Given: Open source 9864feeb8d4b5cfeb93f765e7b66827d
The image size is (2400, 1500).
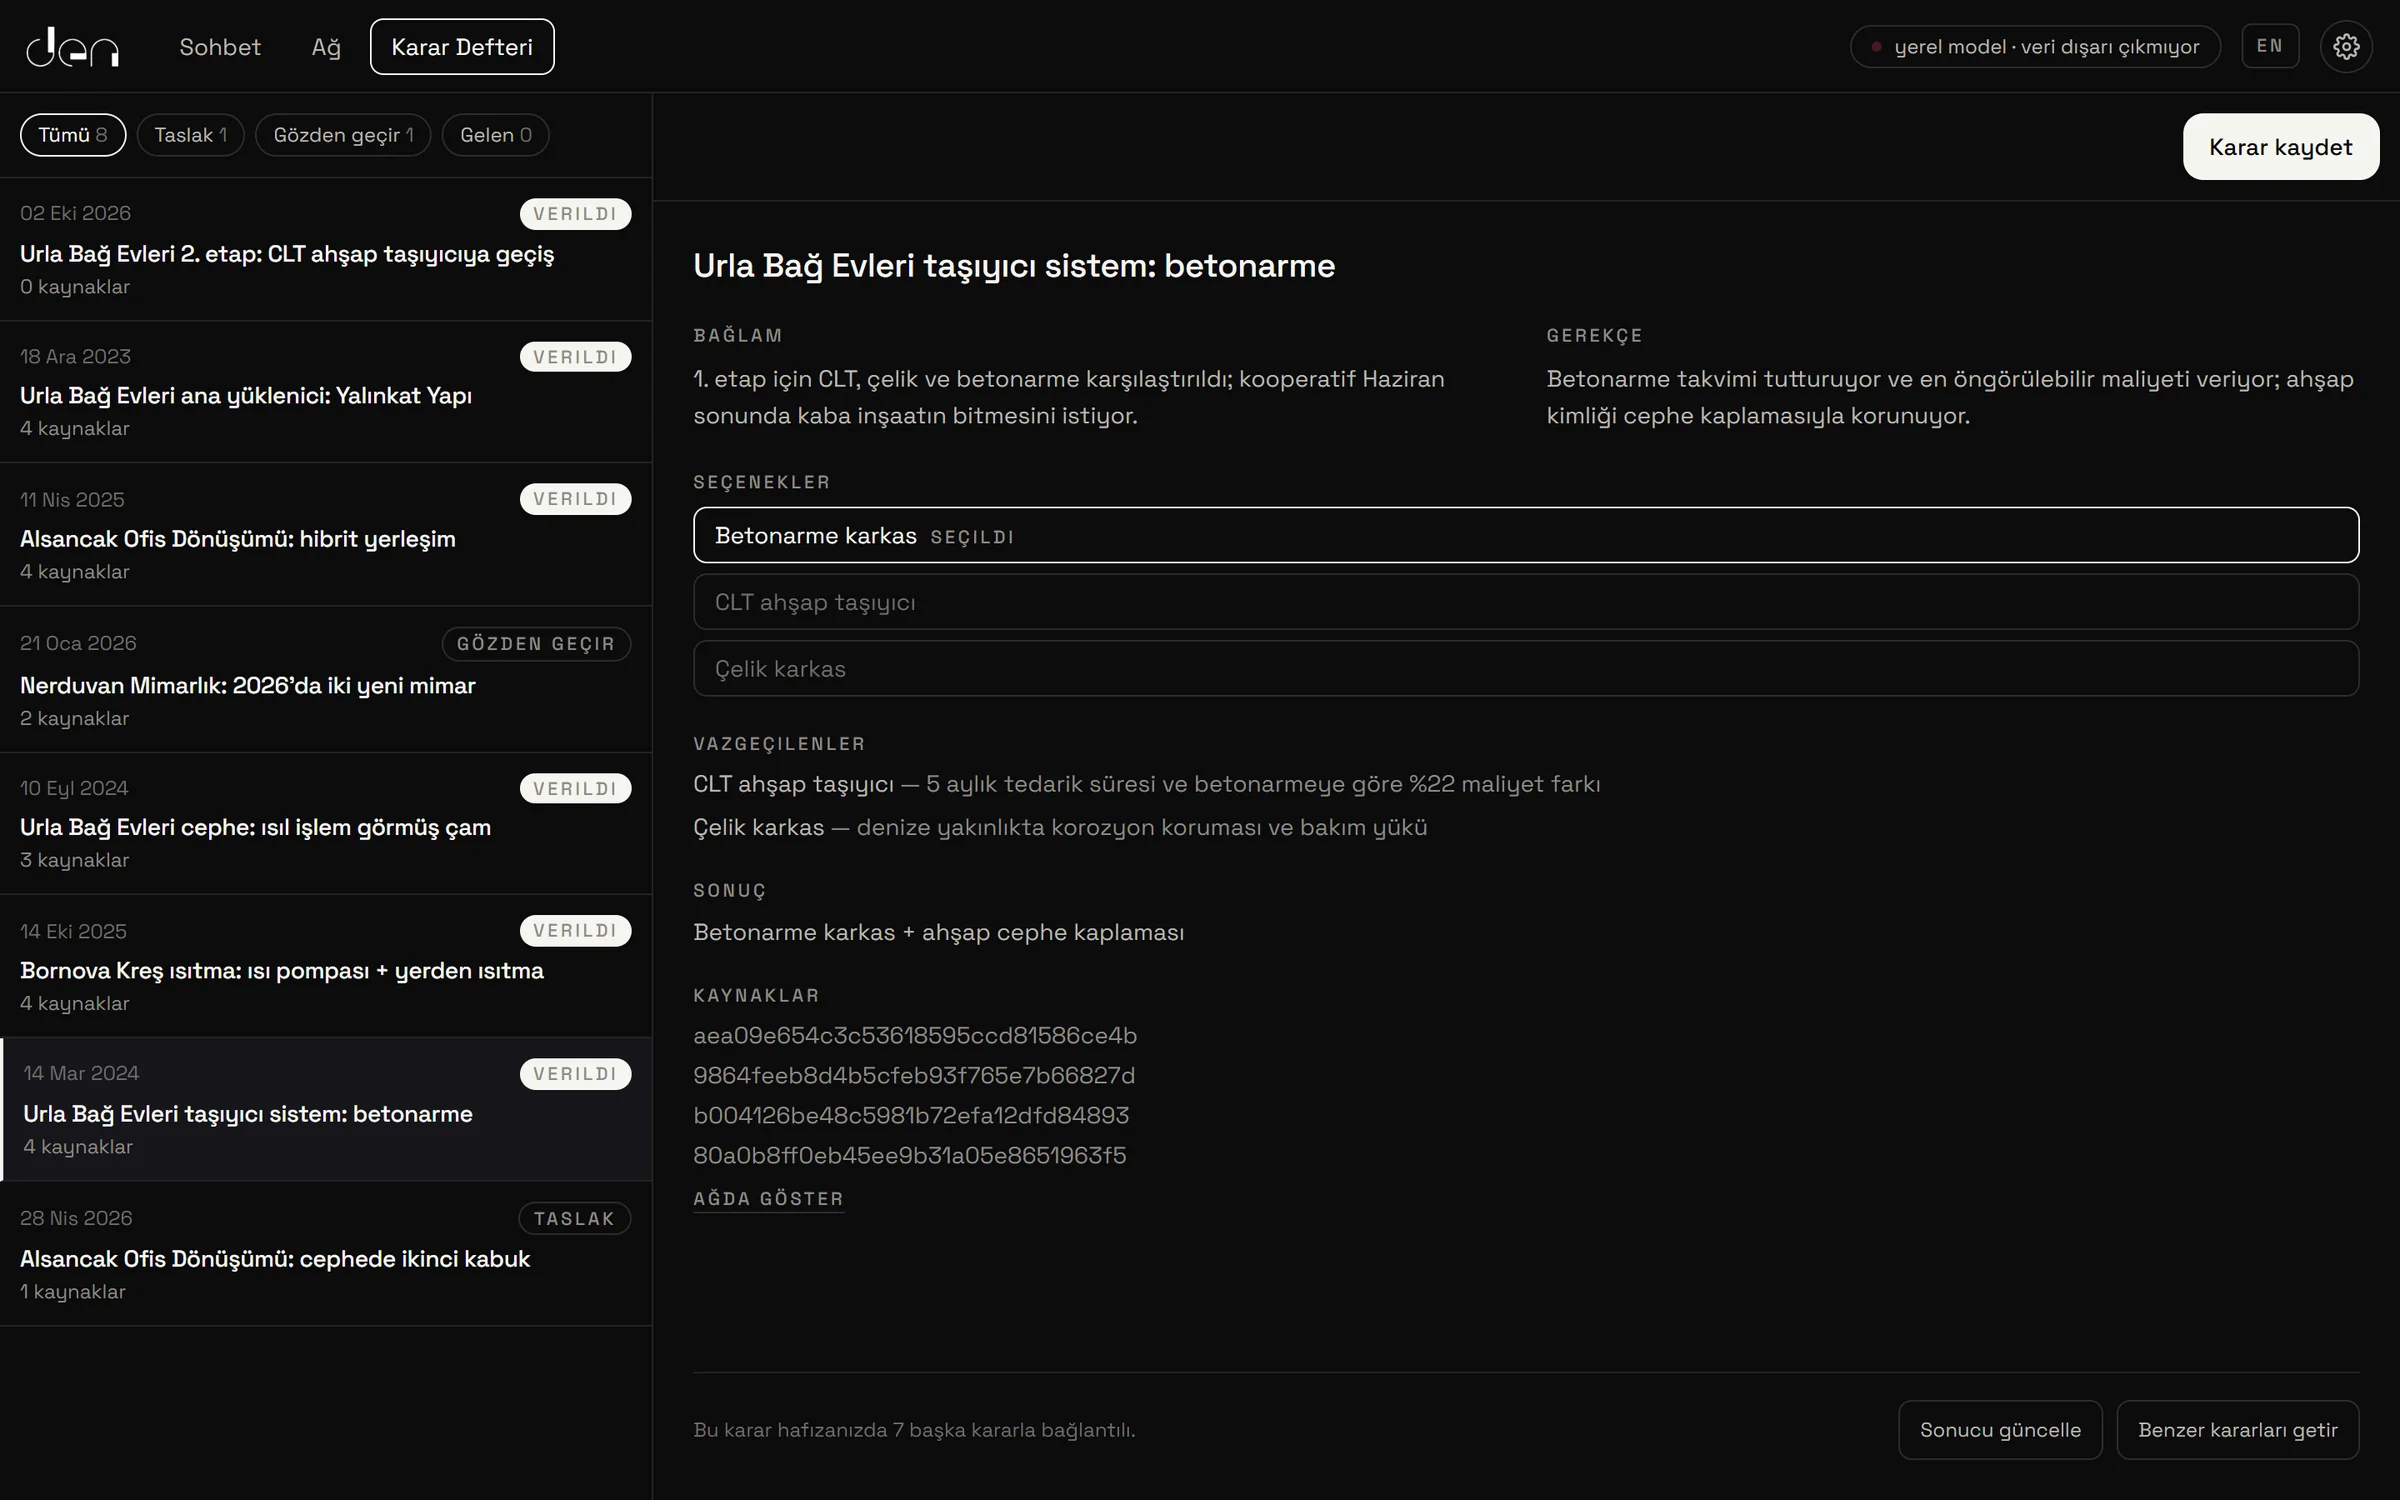Looking at the screenshot, I should pyautogui.click(x=914, y=1076).
